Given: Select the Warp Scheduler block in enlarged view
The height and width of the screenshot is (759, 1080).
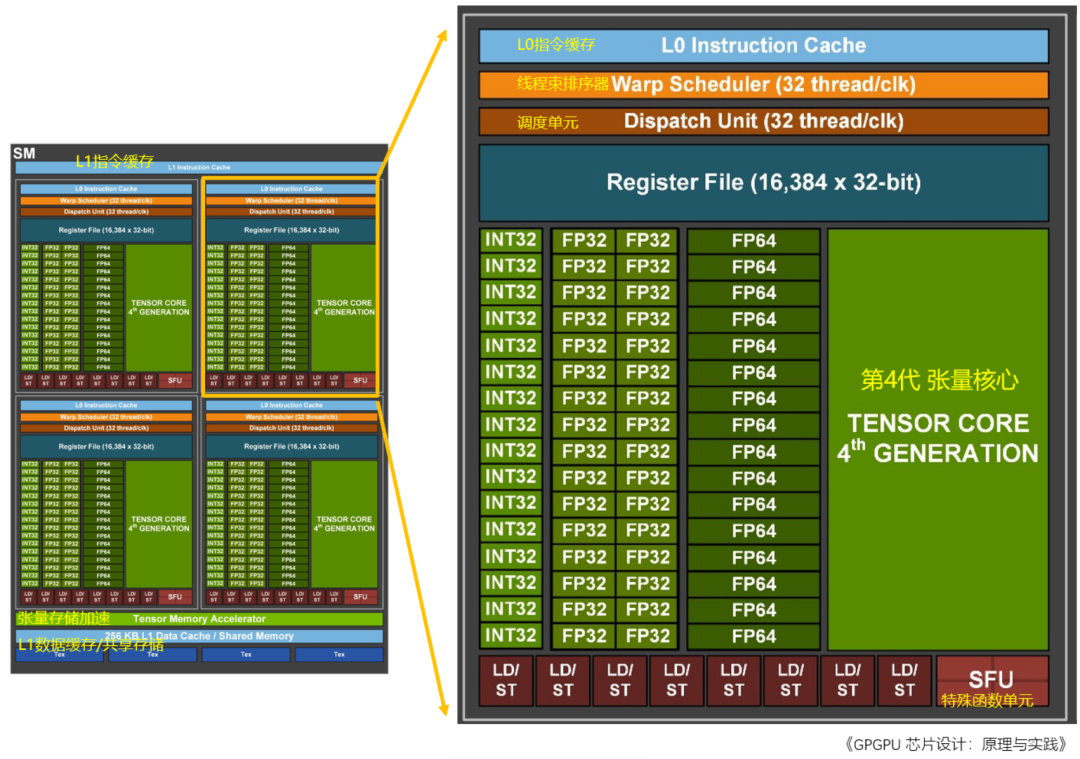Looking at the screenshot, I should coord(763,85).
